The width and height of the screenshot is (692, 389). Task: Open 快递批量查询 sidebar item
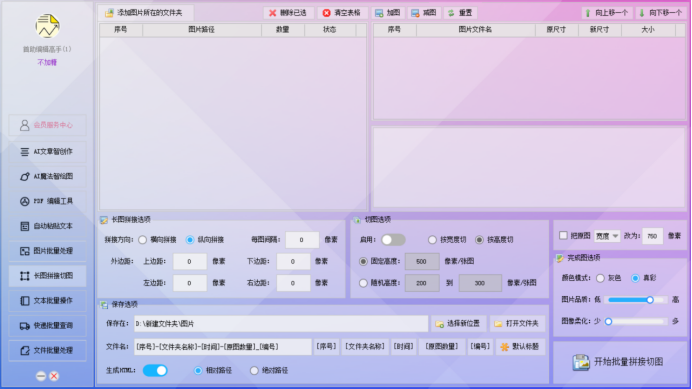pyautogui.click(x=47, y=325)
